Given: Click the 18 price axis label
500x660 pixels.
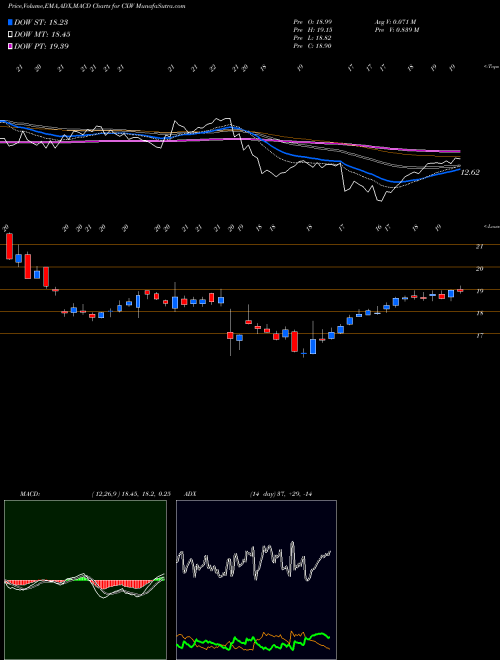Looking at the screenshot, I should [479, 314].
